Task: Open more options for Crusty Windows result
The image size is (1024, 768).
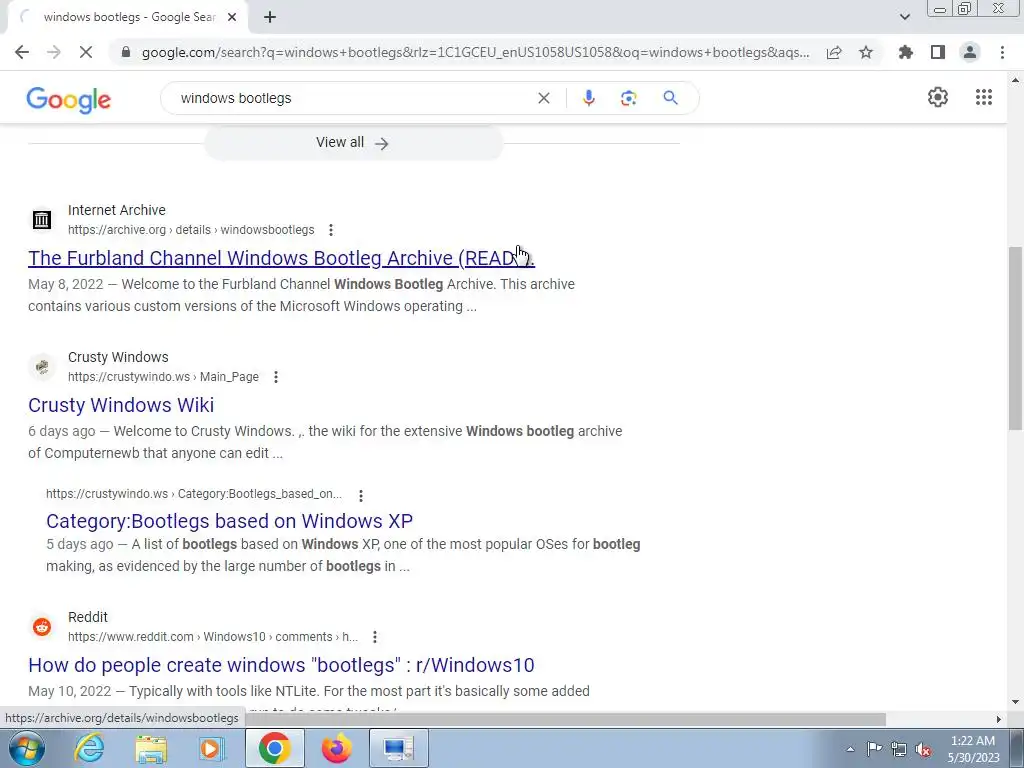Action: click(276, 377)
